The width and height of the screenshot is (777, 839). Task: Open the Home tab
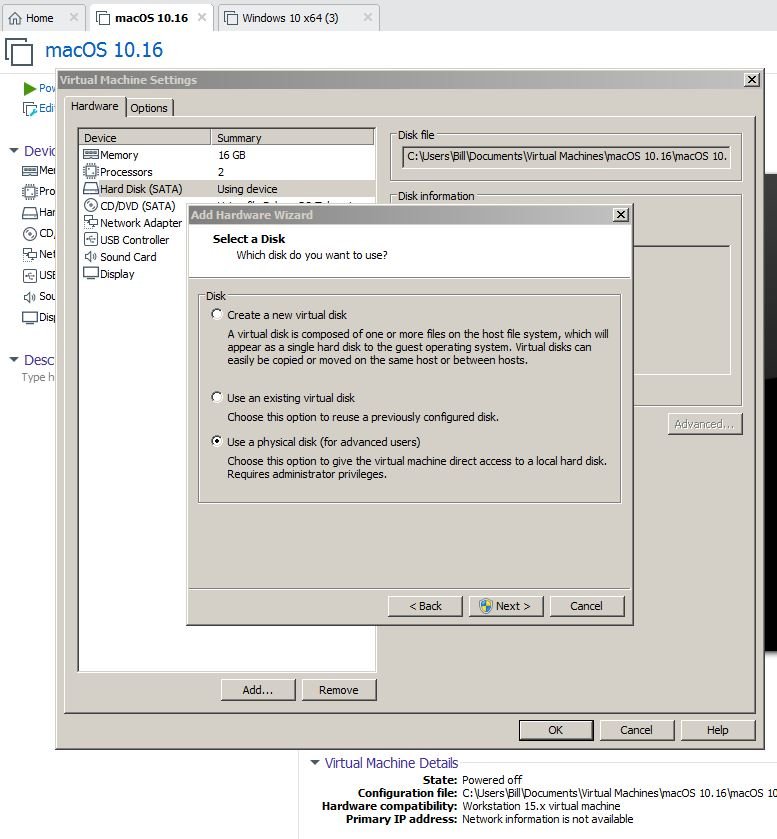39,18
